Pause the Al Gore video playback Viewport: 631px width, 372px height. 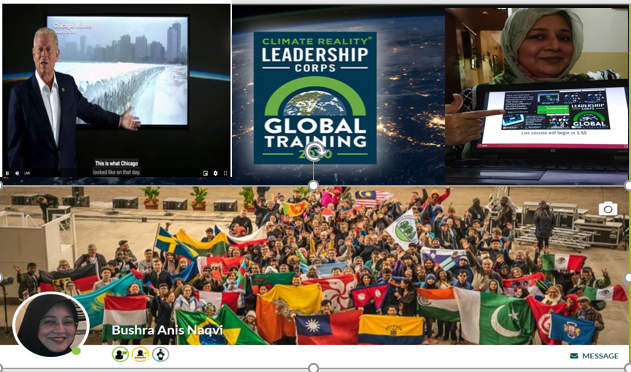[7, 173]
